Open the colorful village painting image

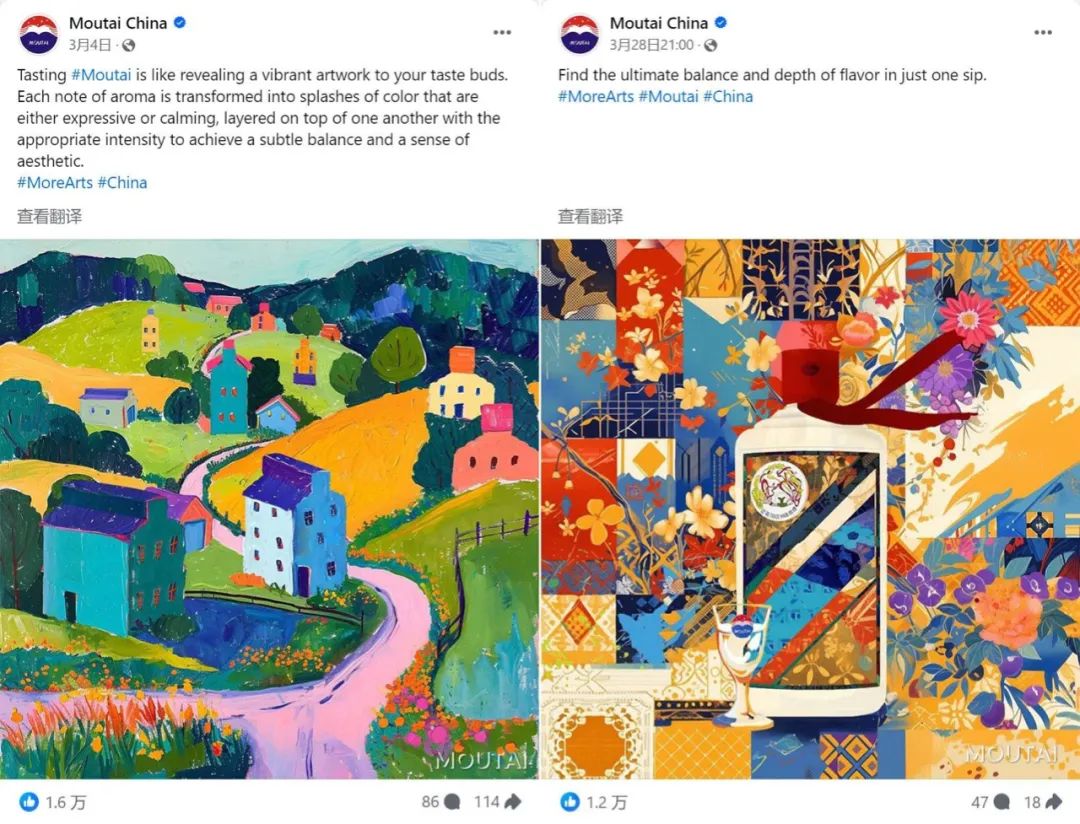pos(269,509)
